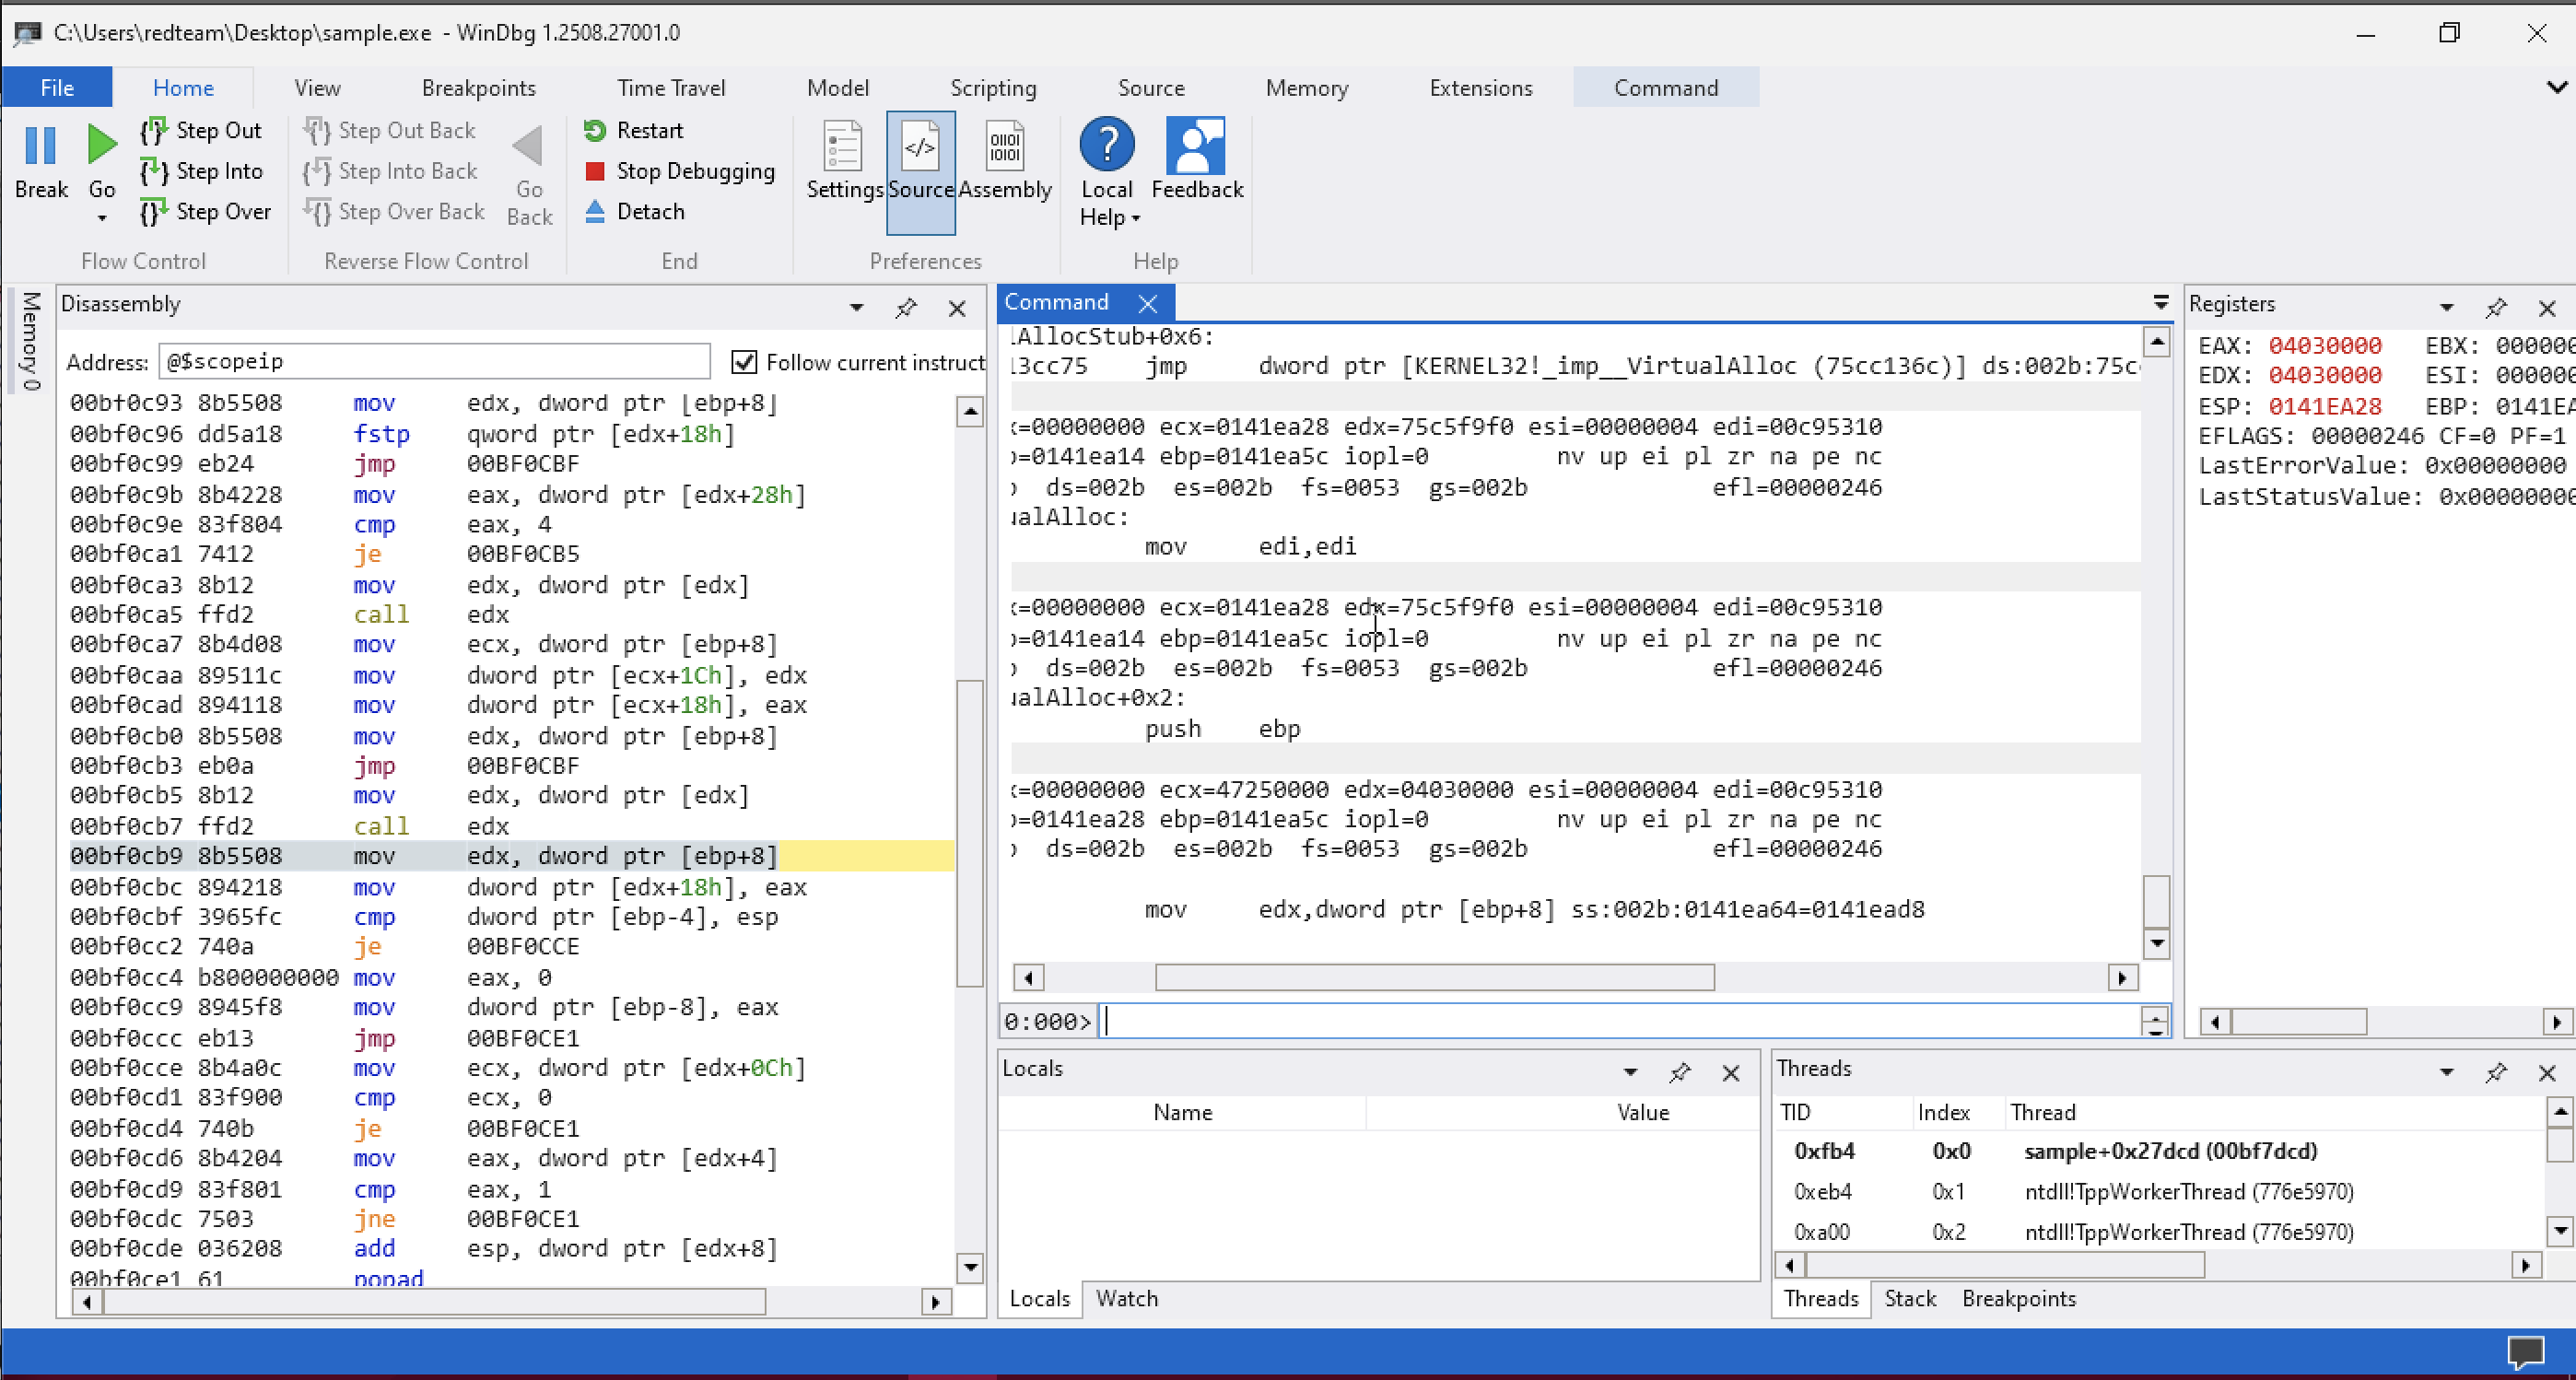Switch to the Watch tab

pyautogui.click(x=1126, y=1298)
